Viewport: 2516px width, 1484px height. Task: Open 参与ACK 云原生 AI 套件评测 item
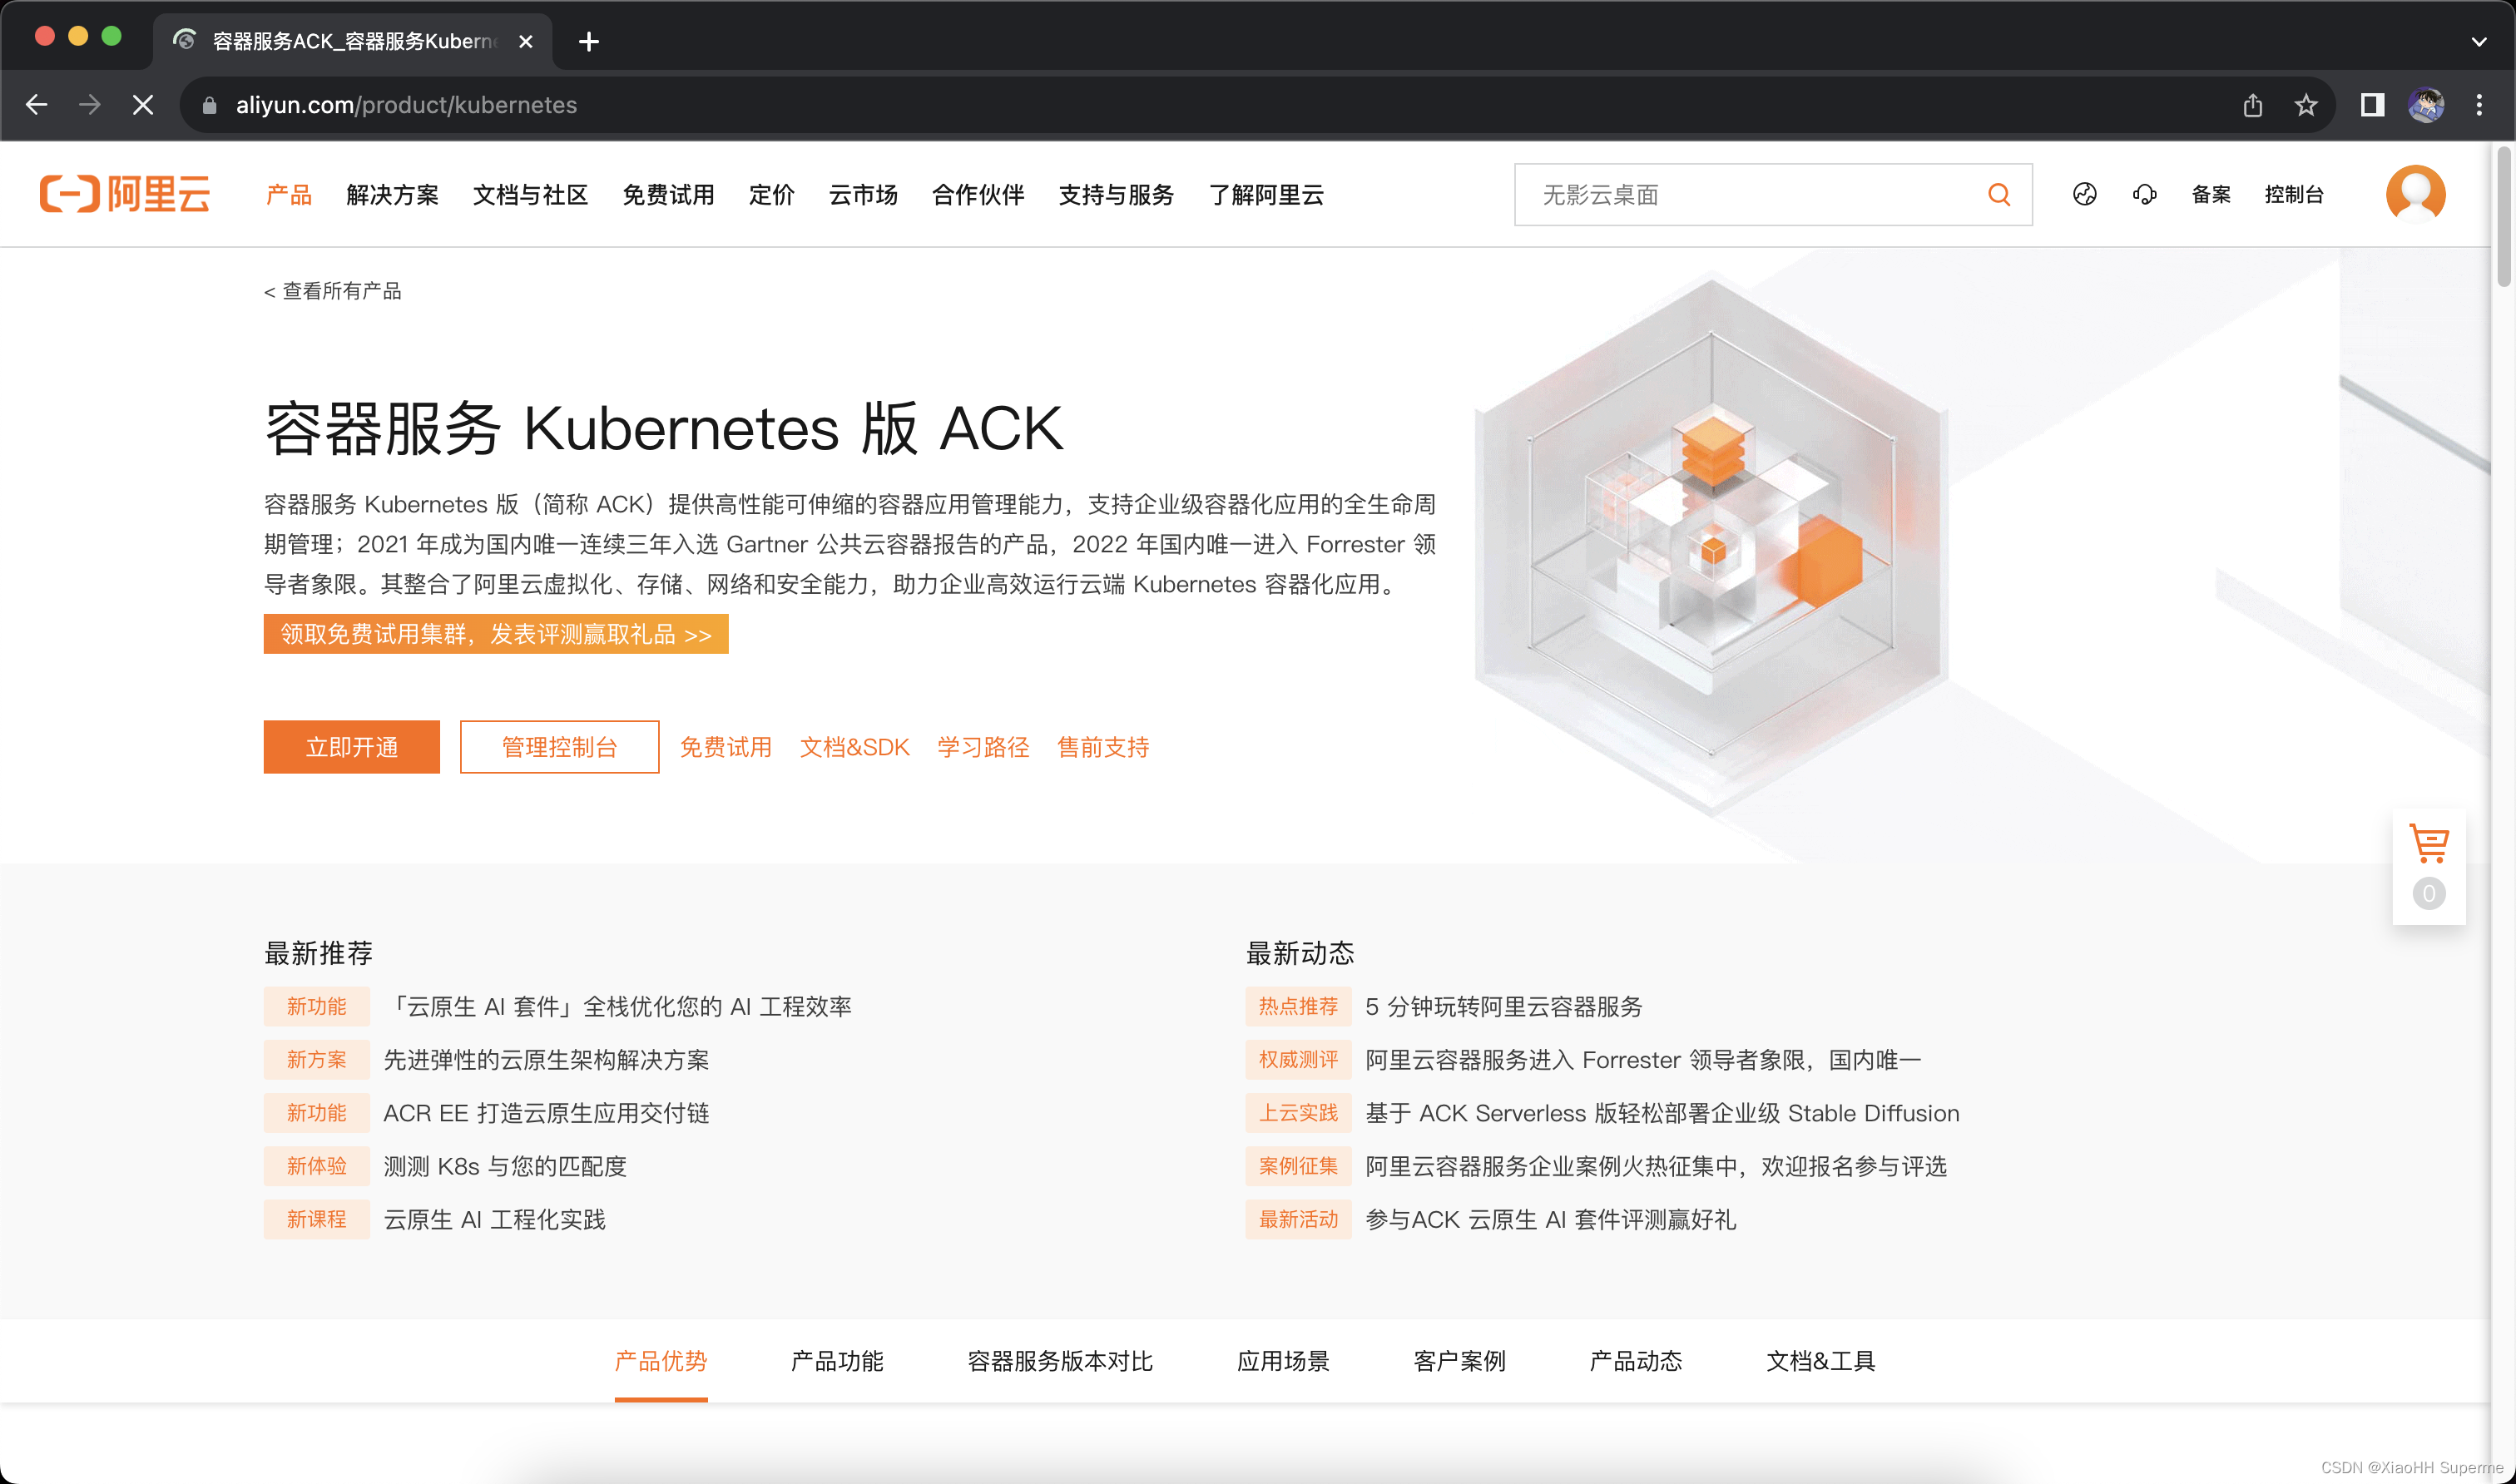pos(1551,1220)
